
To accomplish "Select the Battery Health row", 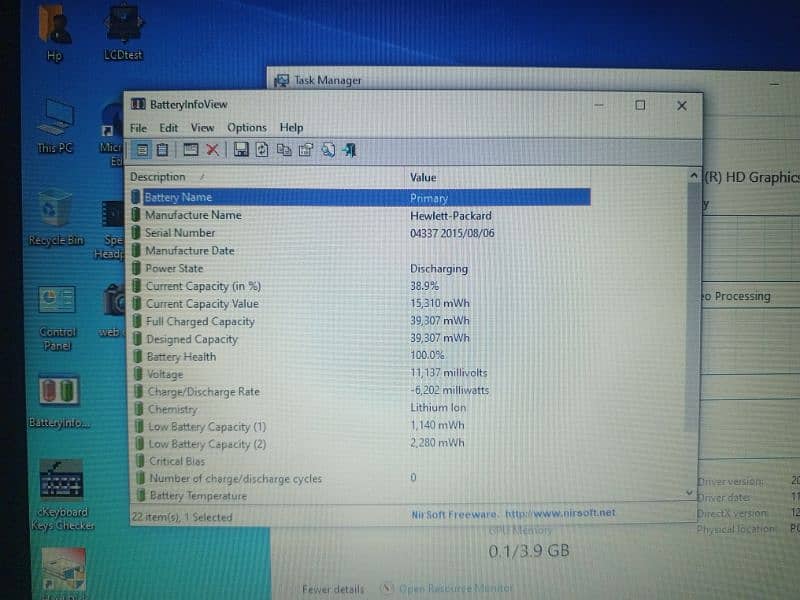I will click(181, 357).
